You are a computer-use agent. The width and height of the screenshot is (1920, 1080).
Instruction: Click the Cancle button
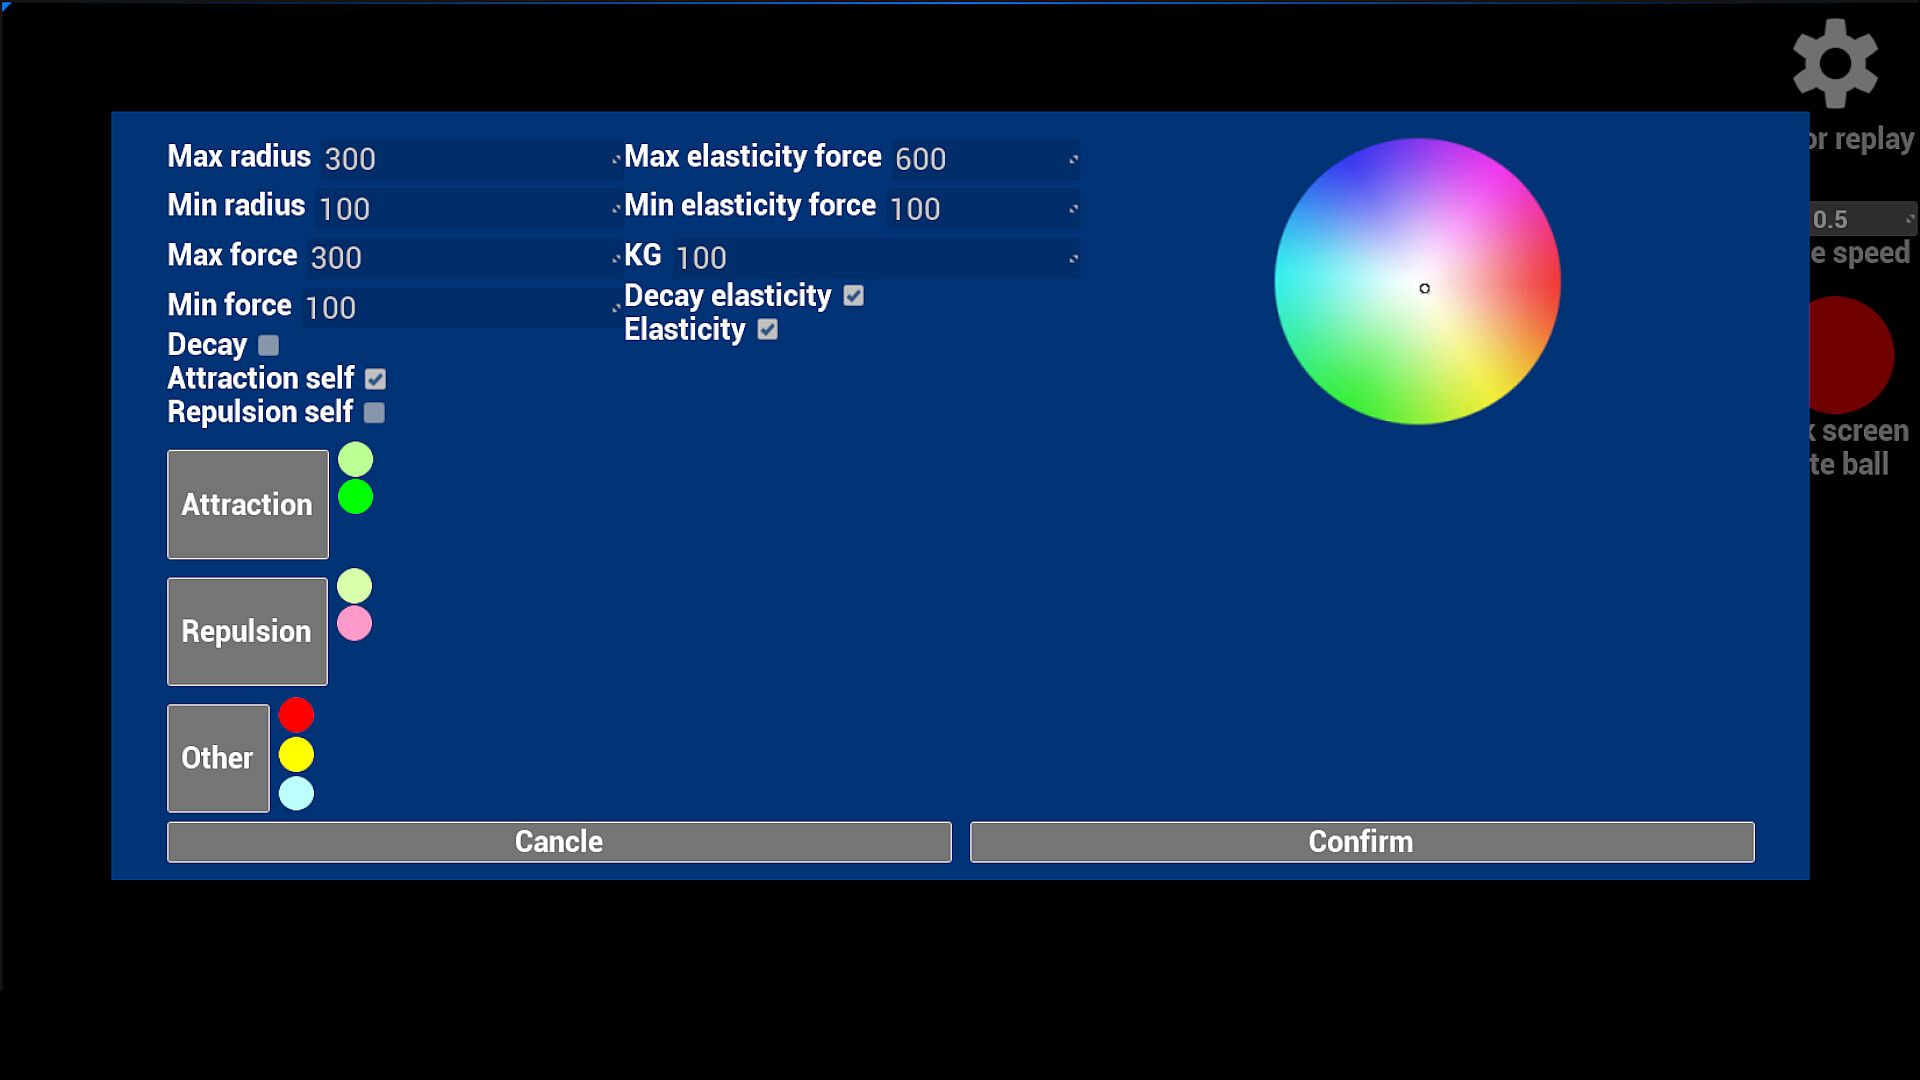(558, 842)
